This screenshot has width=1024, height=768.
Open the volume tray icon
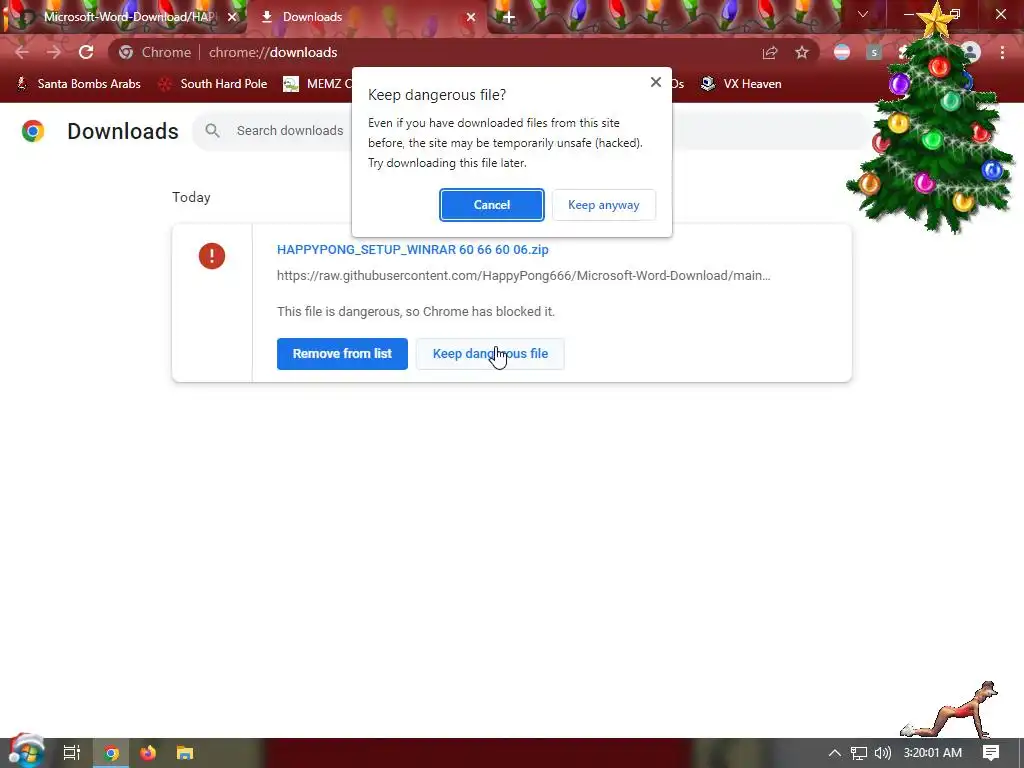coord(882,753)
